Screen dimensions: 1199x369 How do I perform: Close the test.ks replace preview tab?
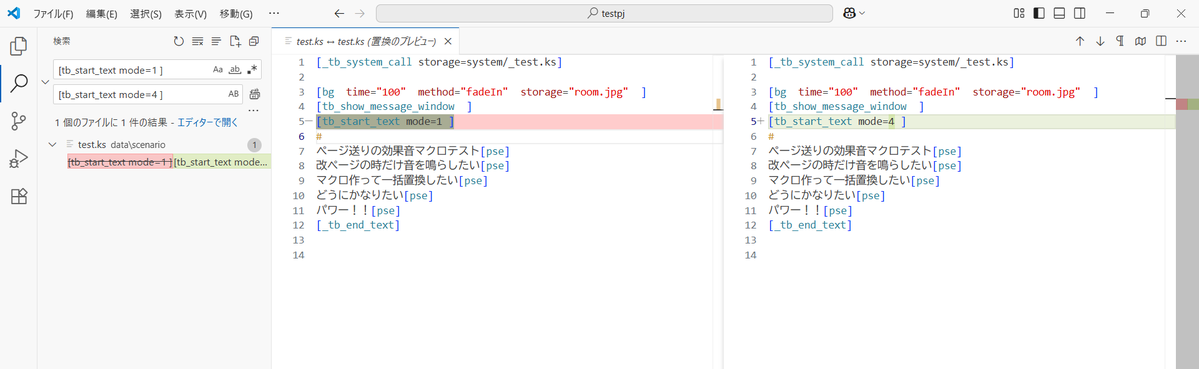click(448, 41)
